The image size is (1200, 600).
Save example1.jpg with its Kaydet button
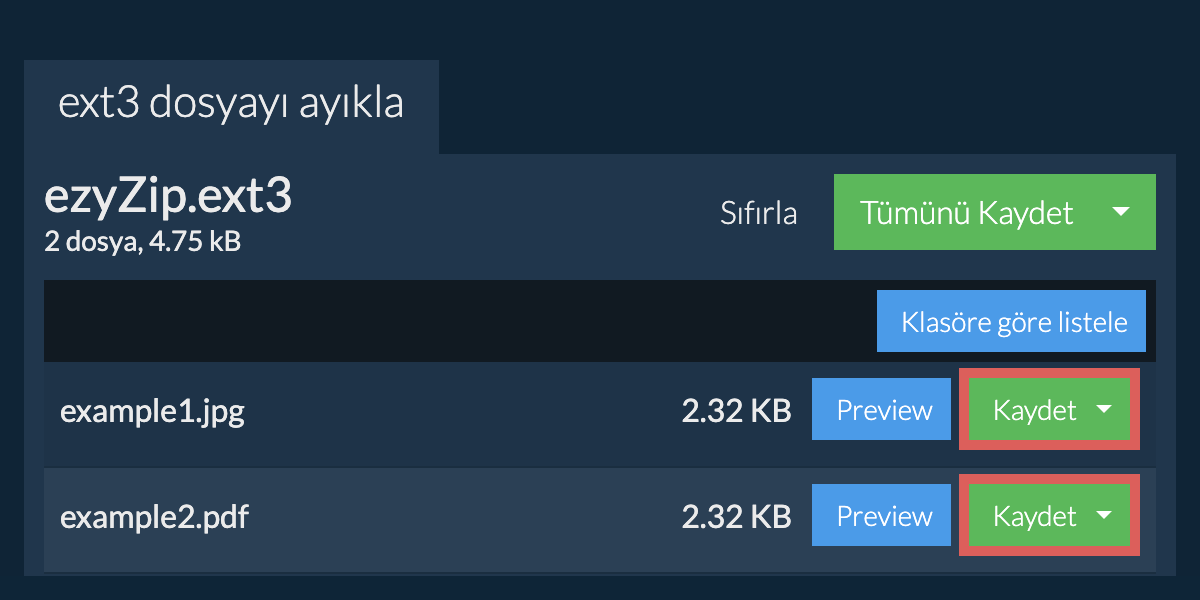[x=1034, y=410]
